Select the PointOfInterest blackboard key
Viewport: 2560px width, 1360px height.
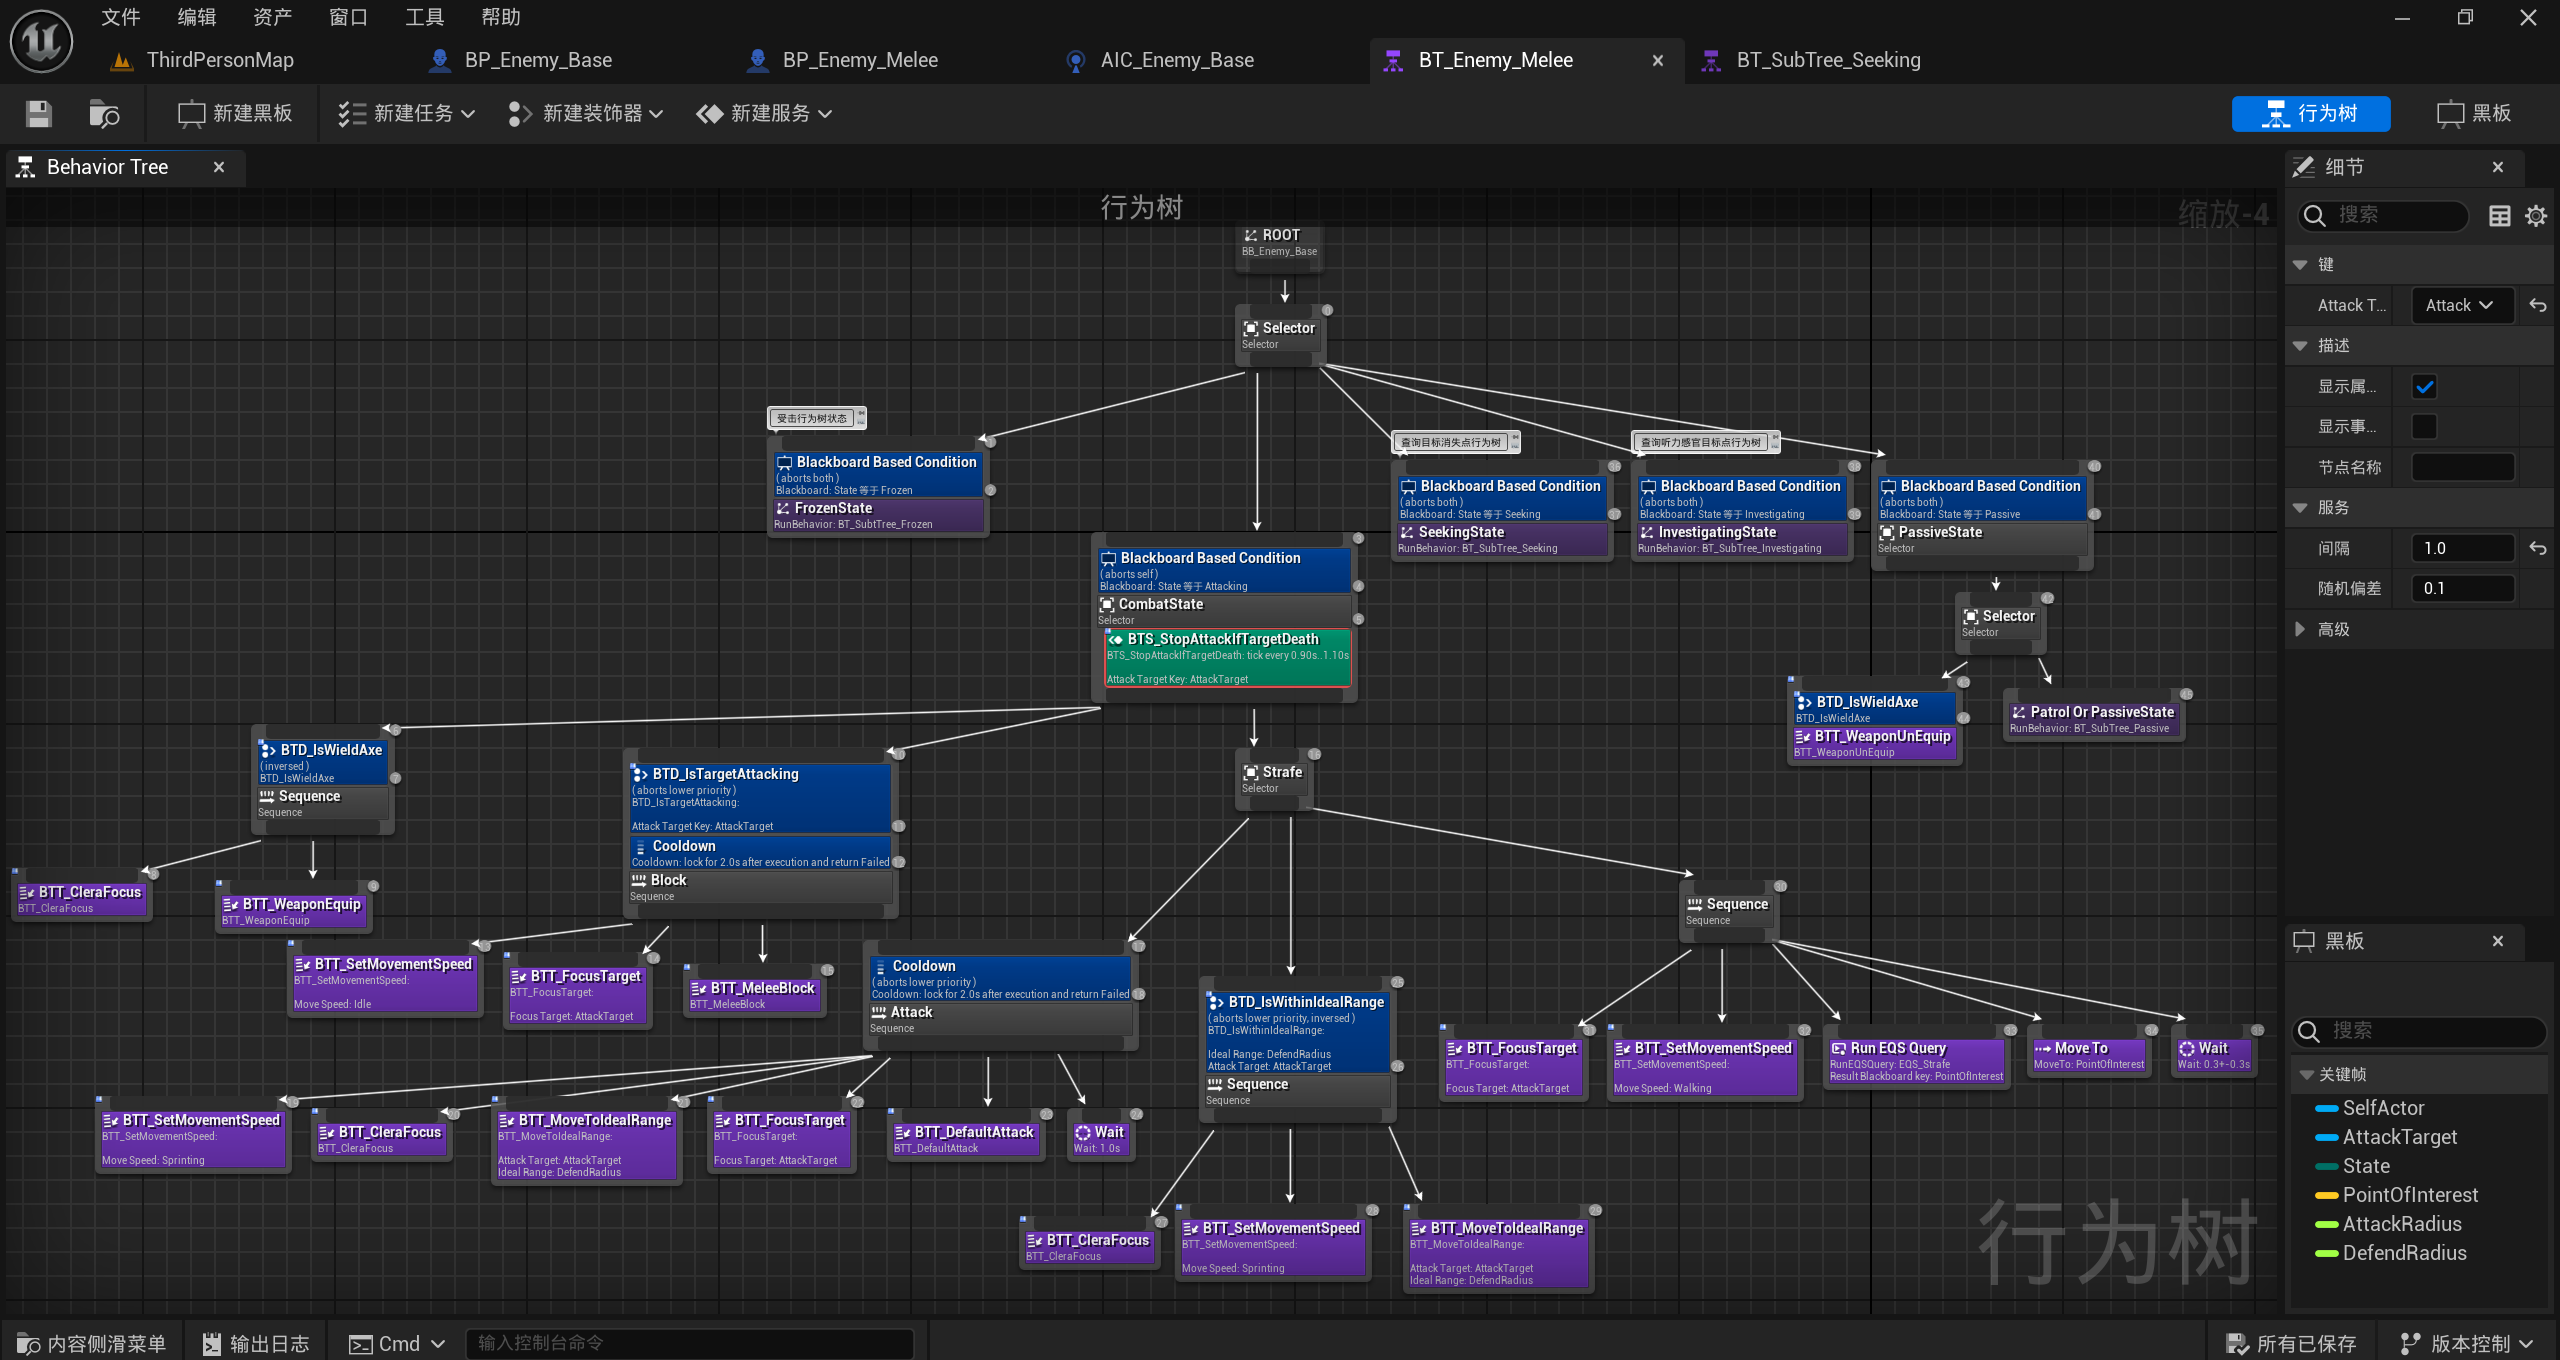(x=2409, y=1195)
